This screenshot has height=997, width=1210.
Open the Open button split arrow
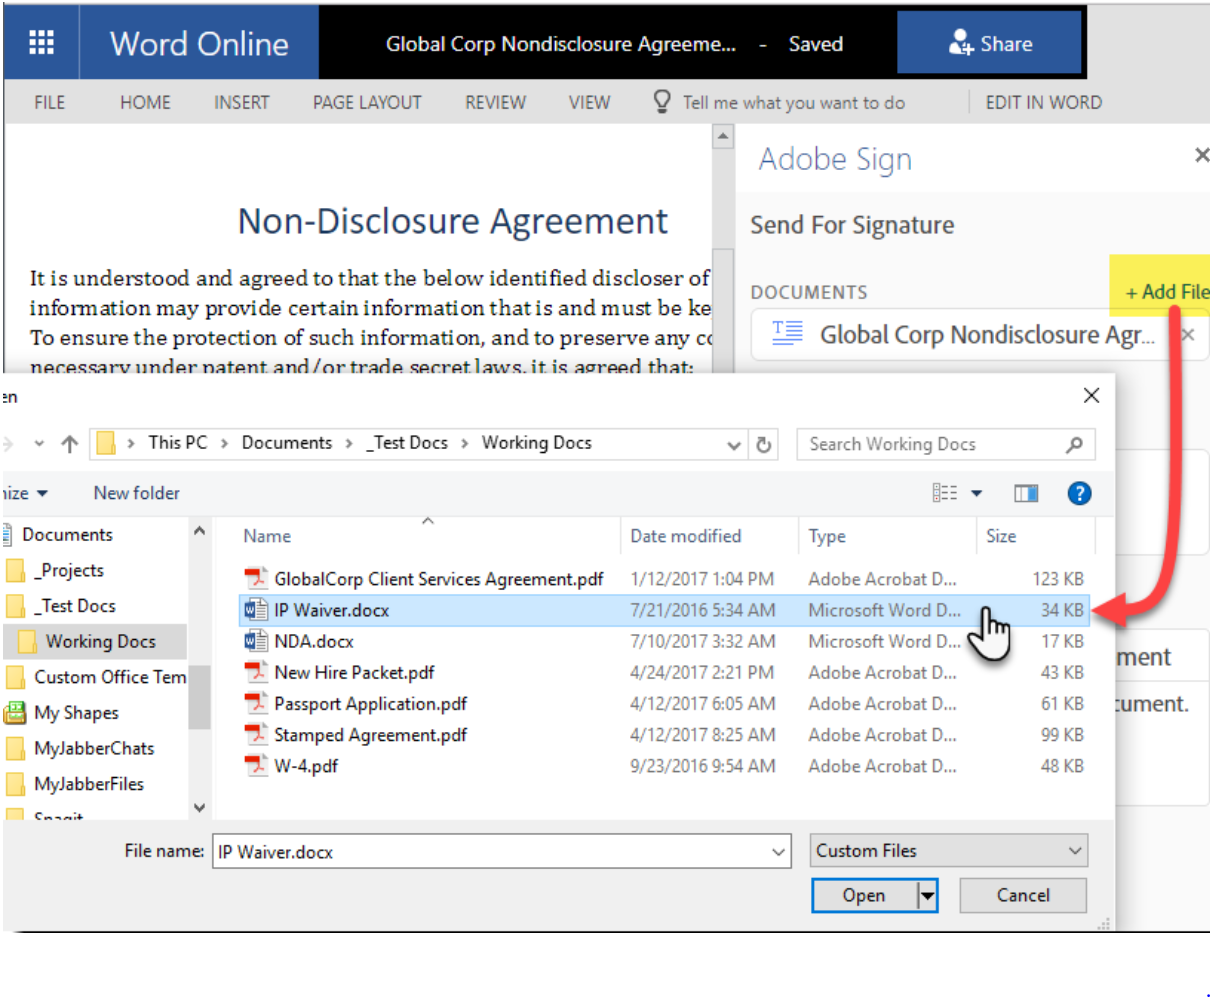tap(925, 895)
